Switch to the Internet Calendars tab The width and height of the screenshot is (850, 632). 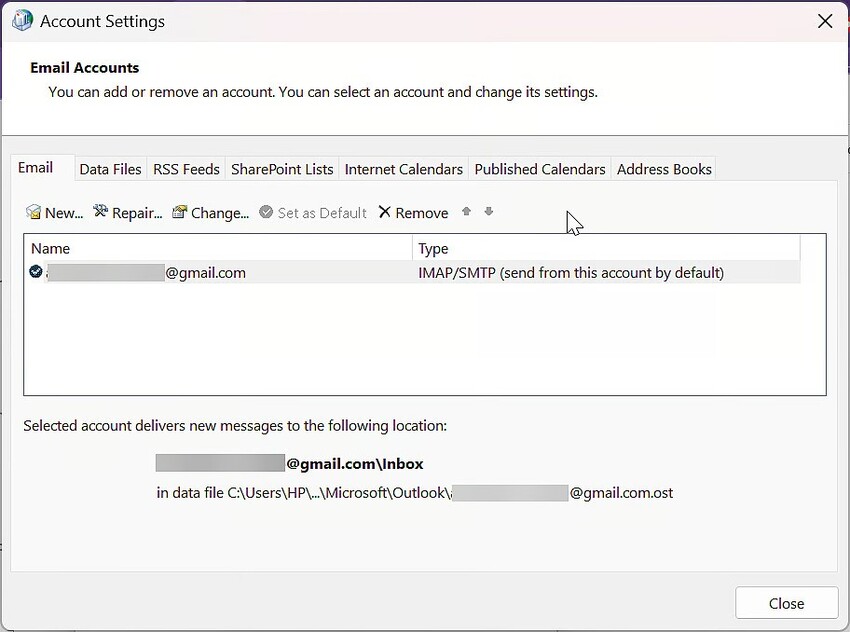(x=404, y=169)
